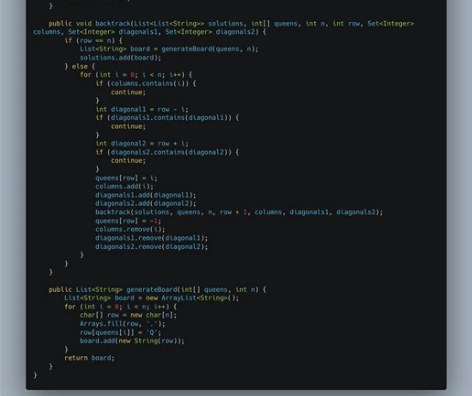Click the 'public void backtrack' method signature line
Viewport: 472px width, 396px height.
(231, 24)
